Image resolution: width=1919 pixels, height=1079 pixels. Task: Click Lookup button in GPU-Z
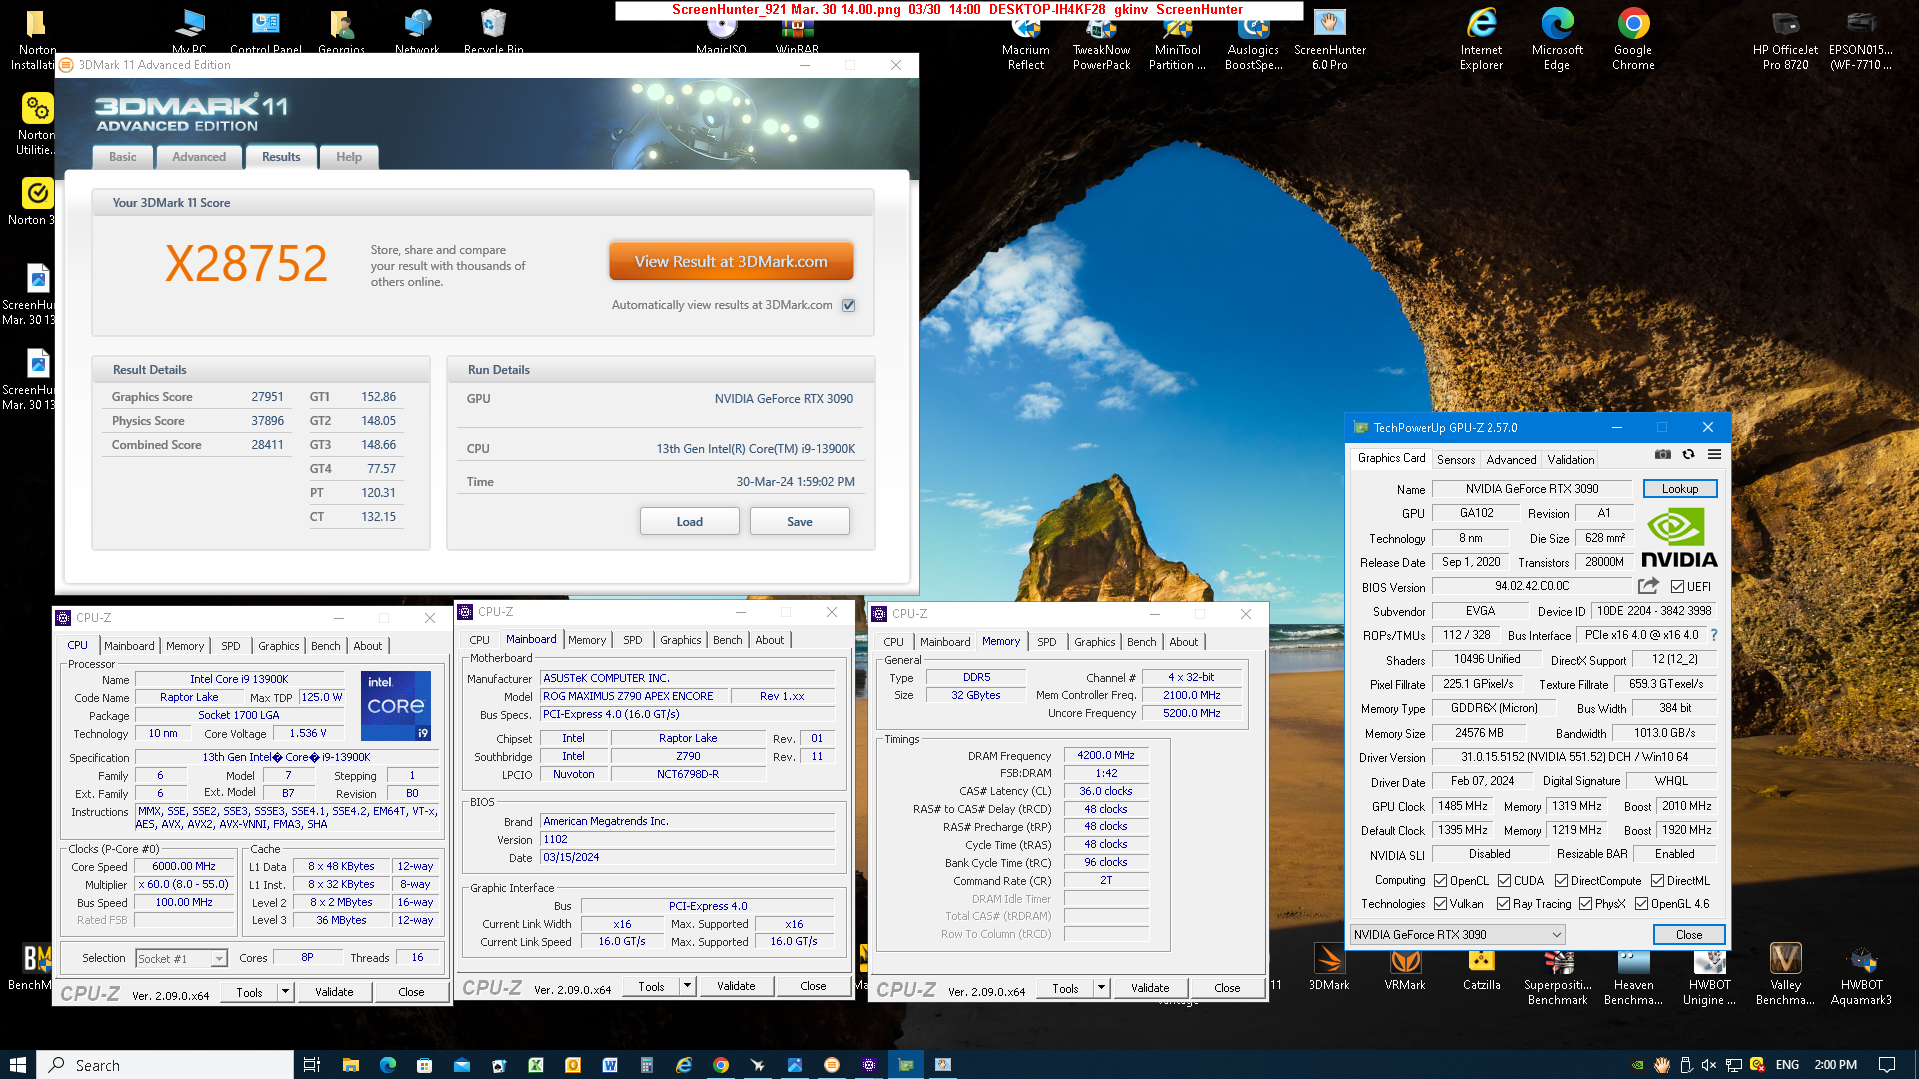[x=1679, y=489]
